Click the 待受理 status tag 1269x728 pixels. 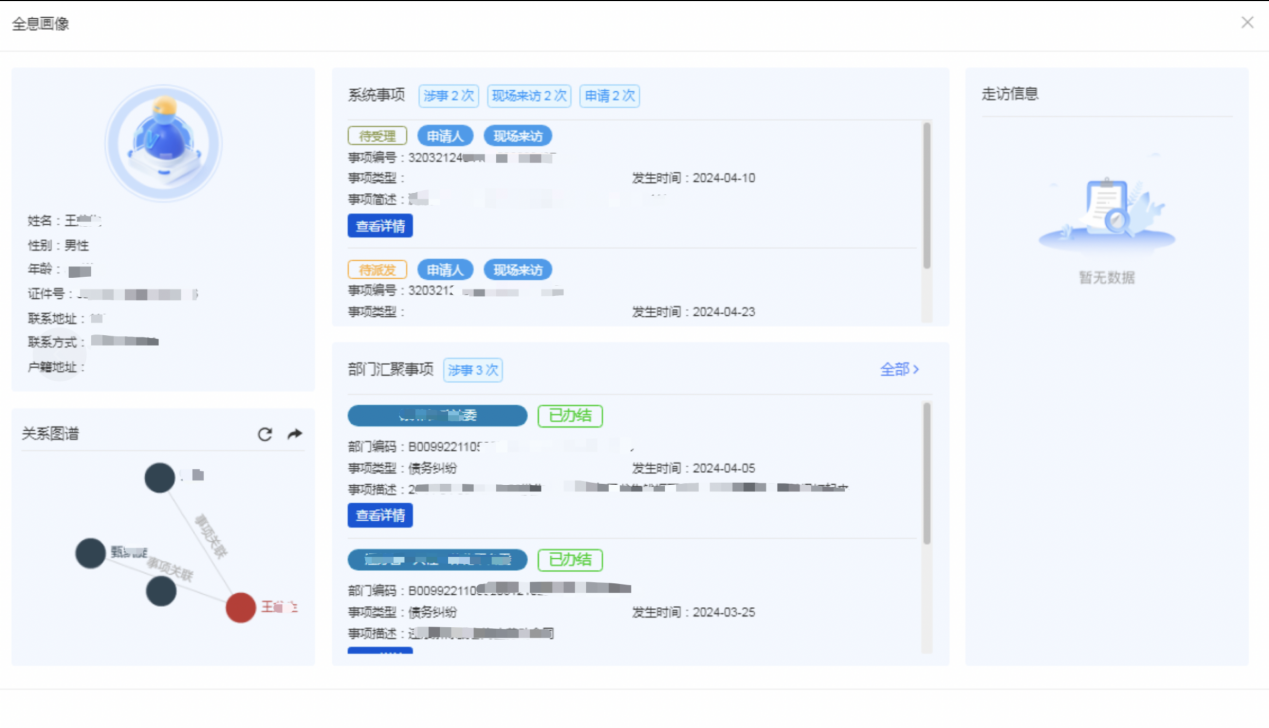click(377, 136)
